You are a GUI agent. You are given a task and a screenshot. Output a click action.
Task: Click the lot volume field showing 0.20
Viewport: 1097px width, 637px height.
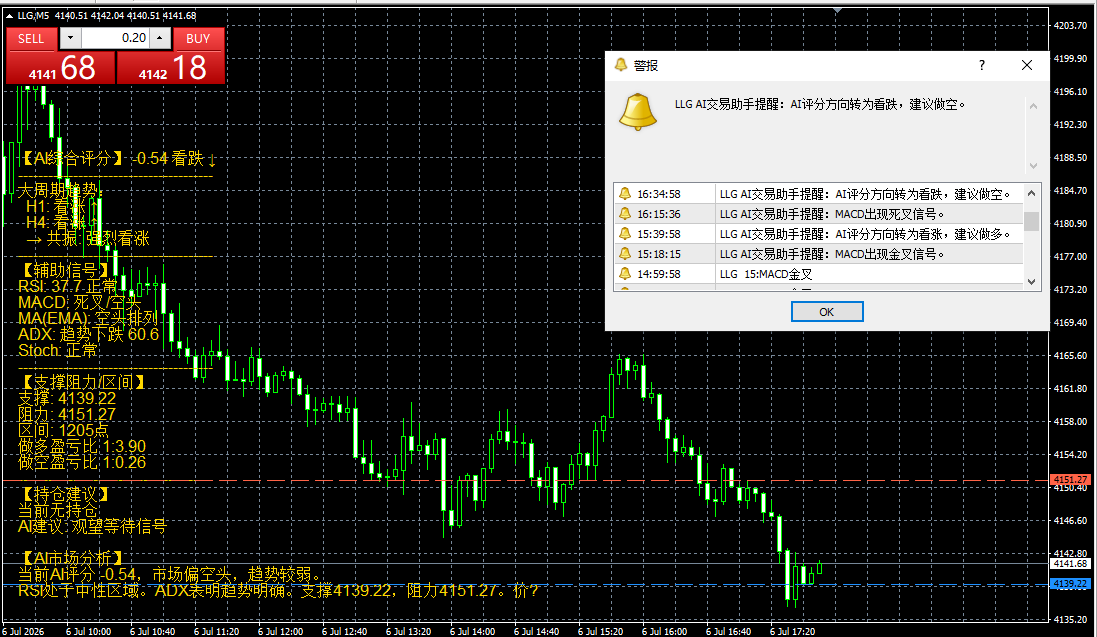tap(115, 38)
